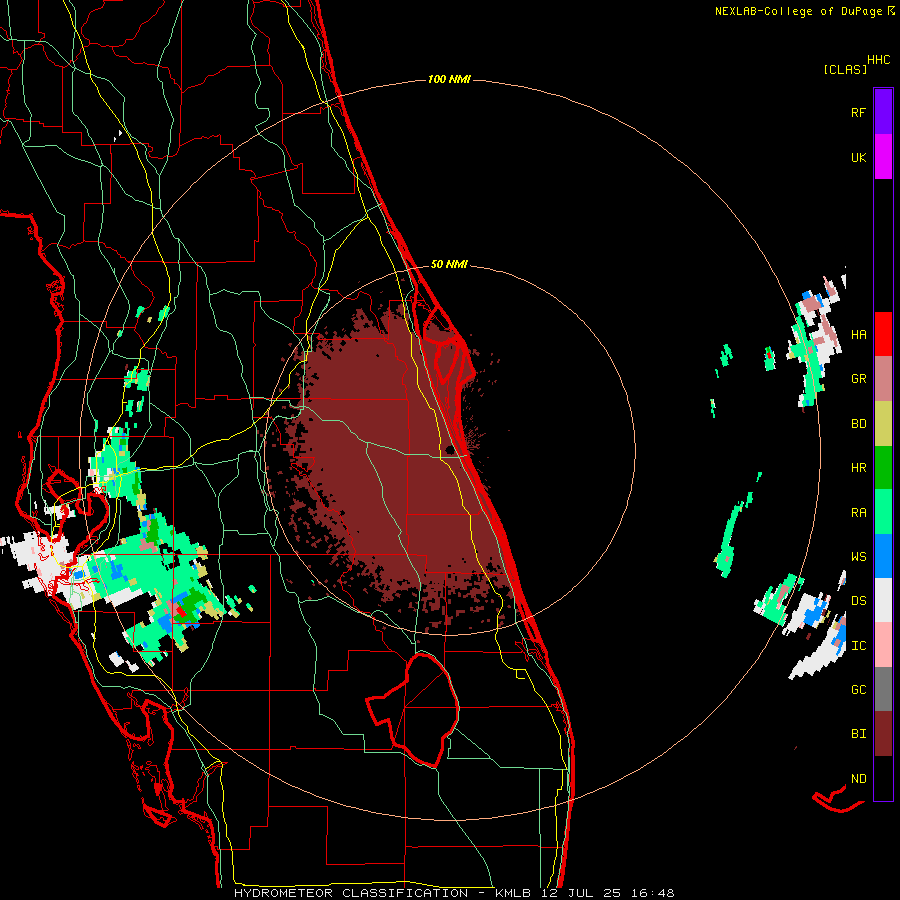
Task: Click the "UK" legend label
Action: click(x=858, y=157)
